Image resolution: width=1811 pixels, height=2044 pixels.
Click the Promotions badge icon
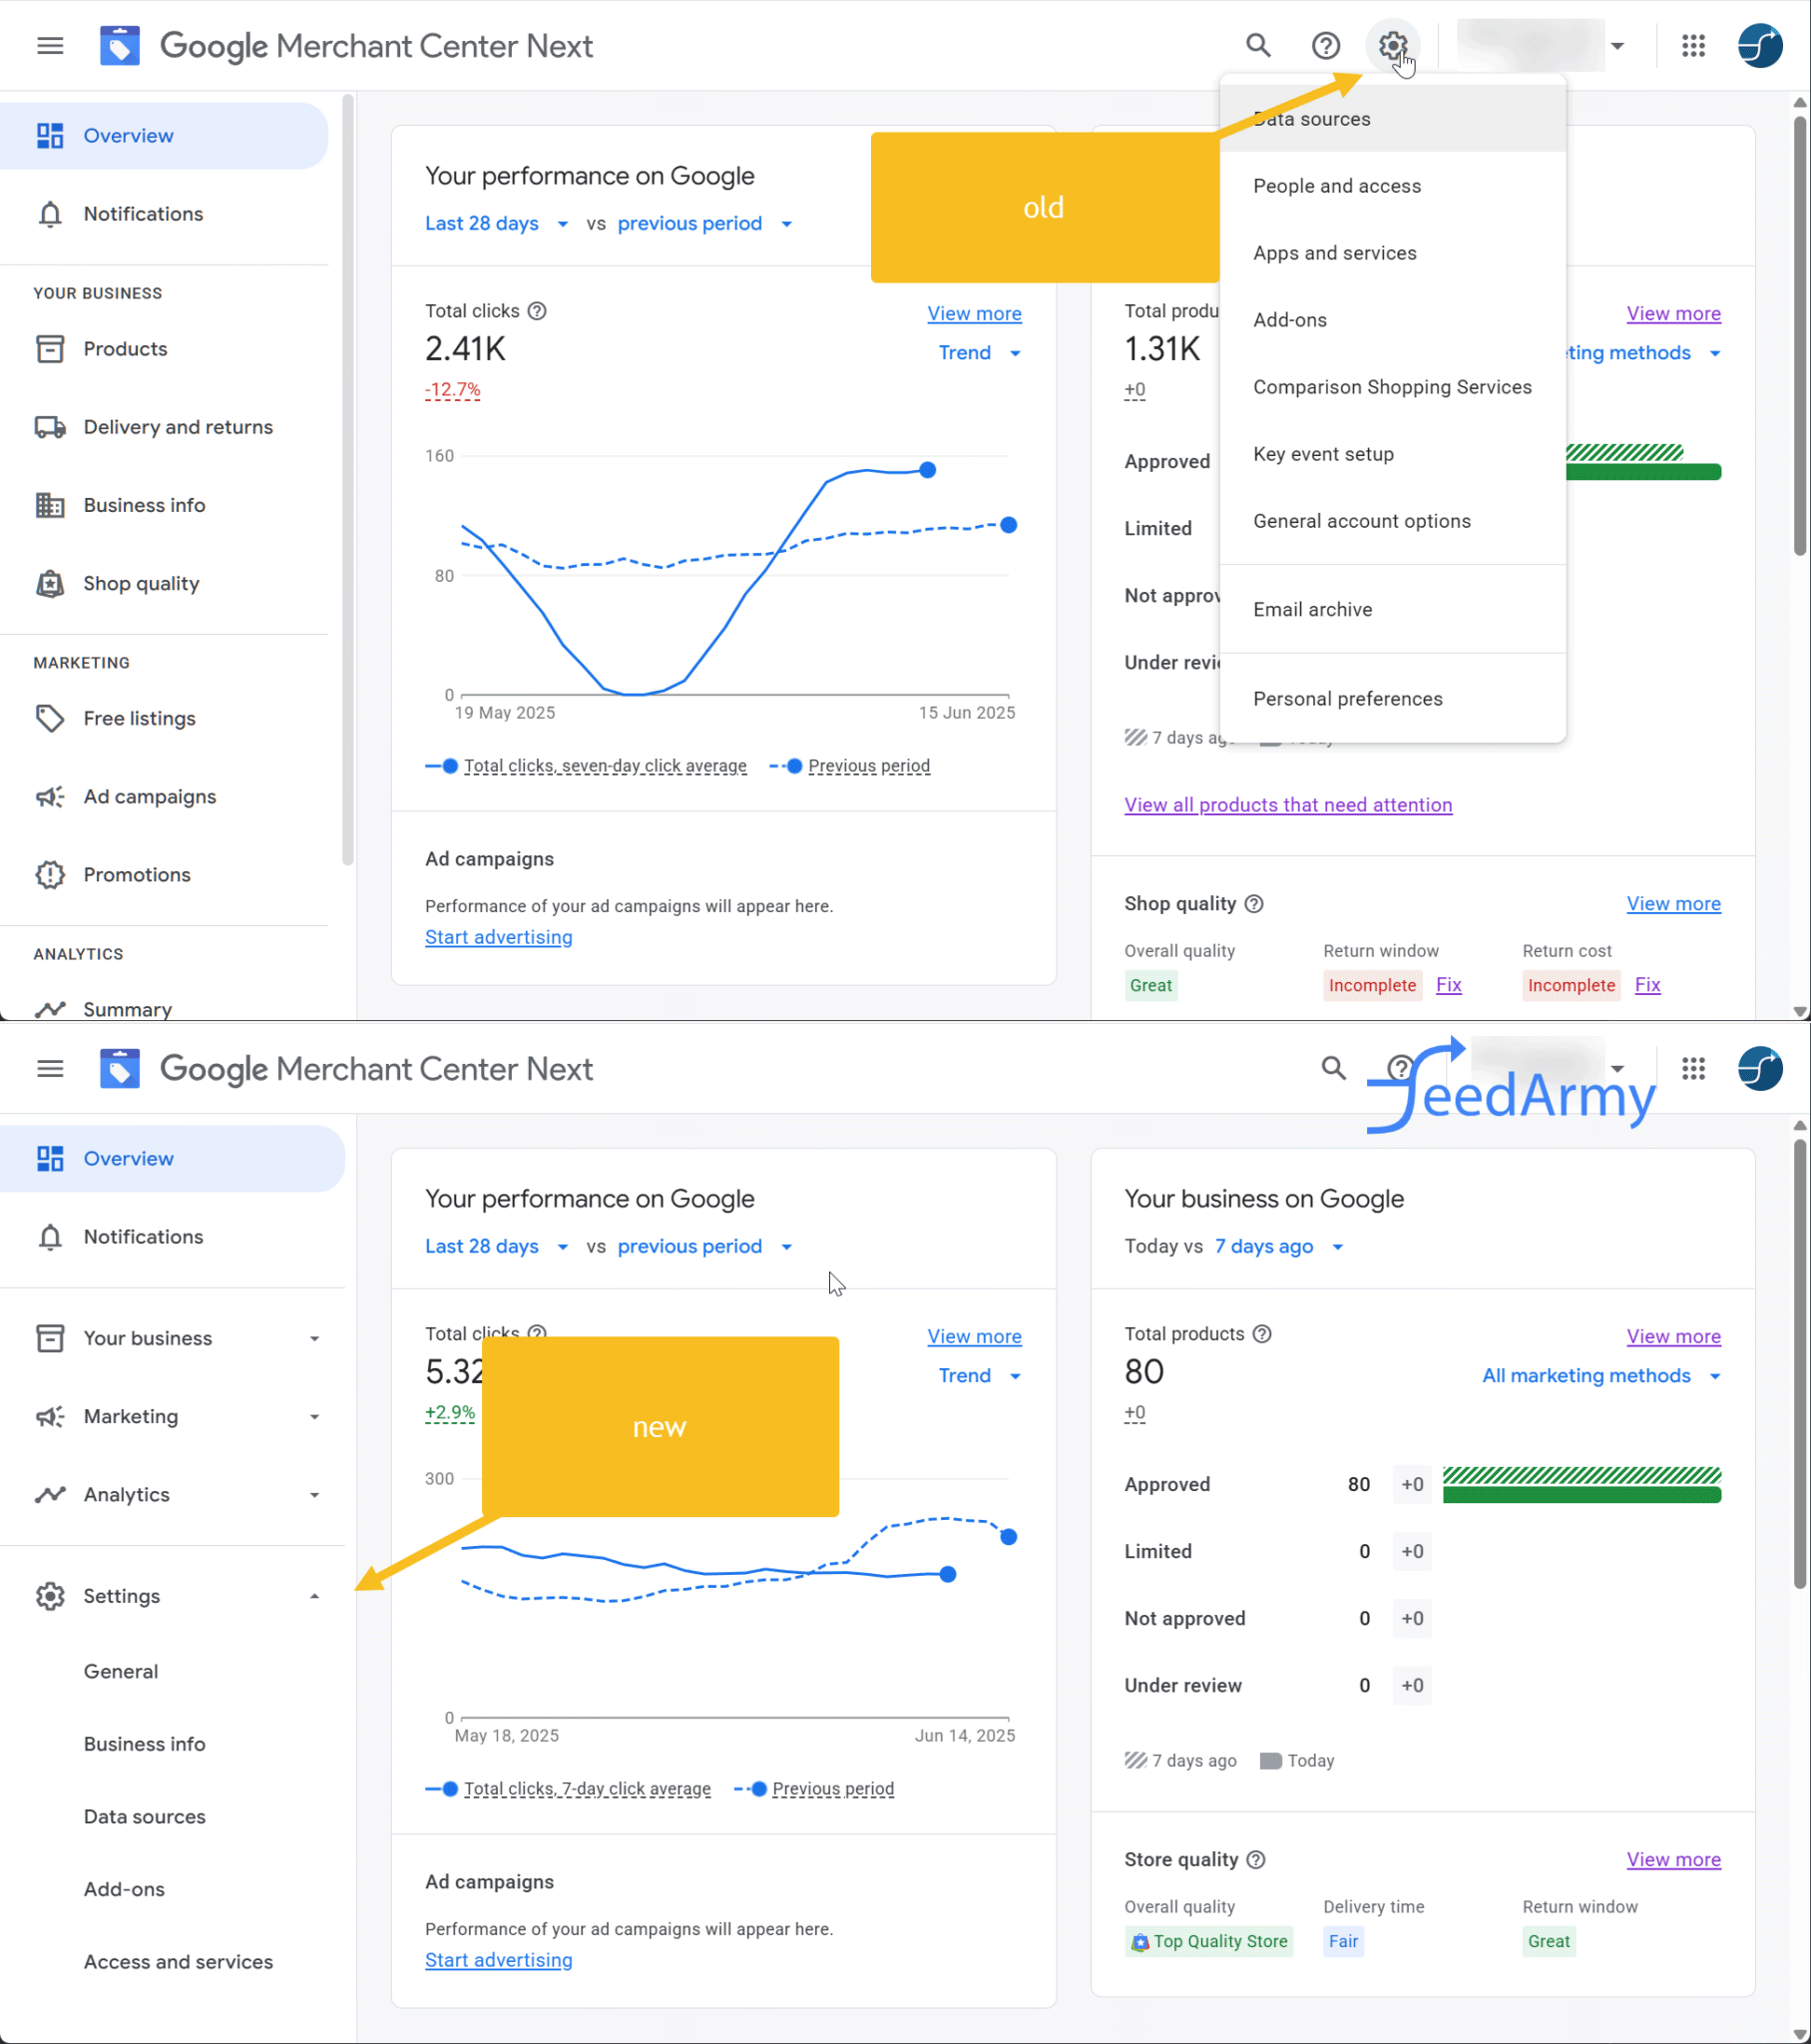tap(50, 875)
